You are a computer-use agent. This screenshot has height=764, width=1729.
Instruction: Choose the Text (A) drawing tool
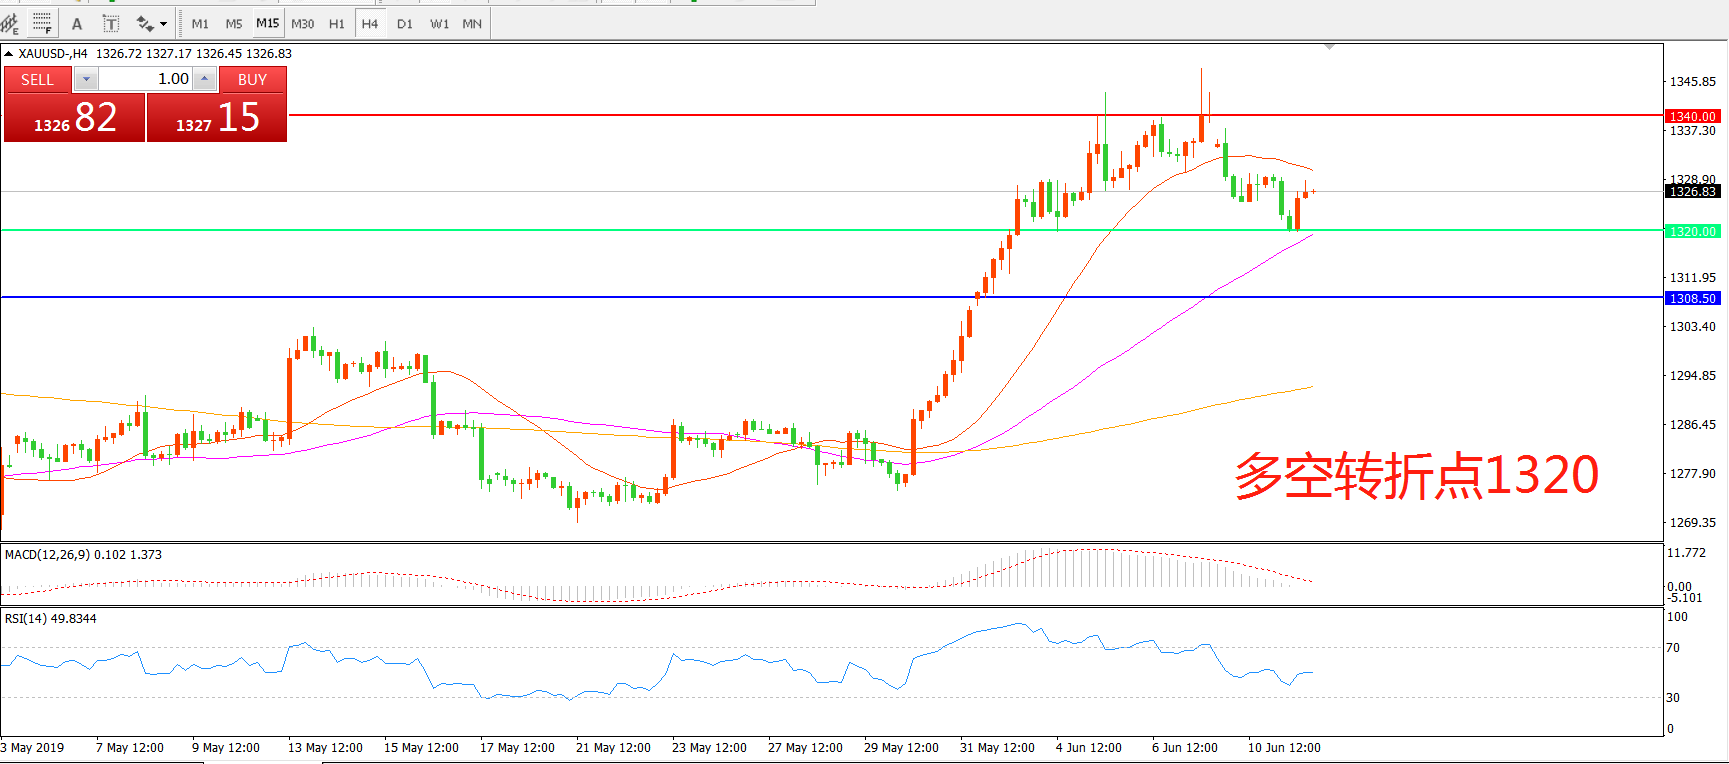pos(77,24)
